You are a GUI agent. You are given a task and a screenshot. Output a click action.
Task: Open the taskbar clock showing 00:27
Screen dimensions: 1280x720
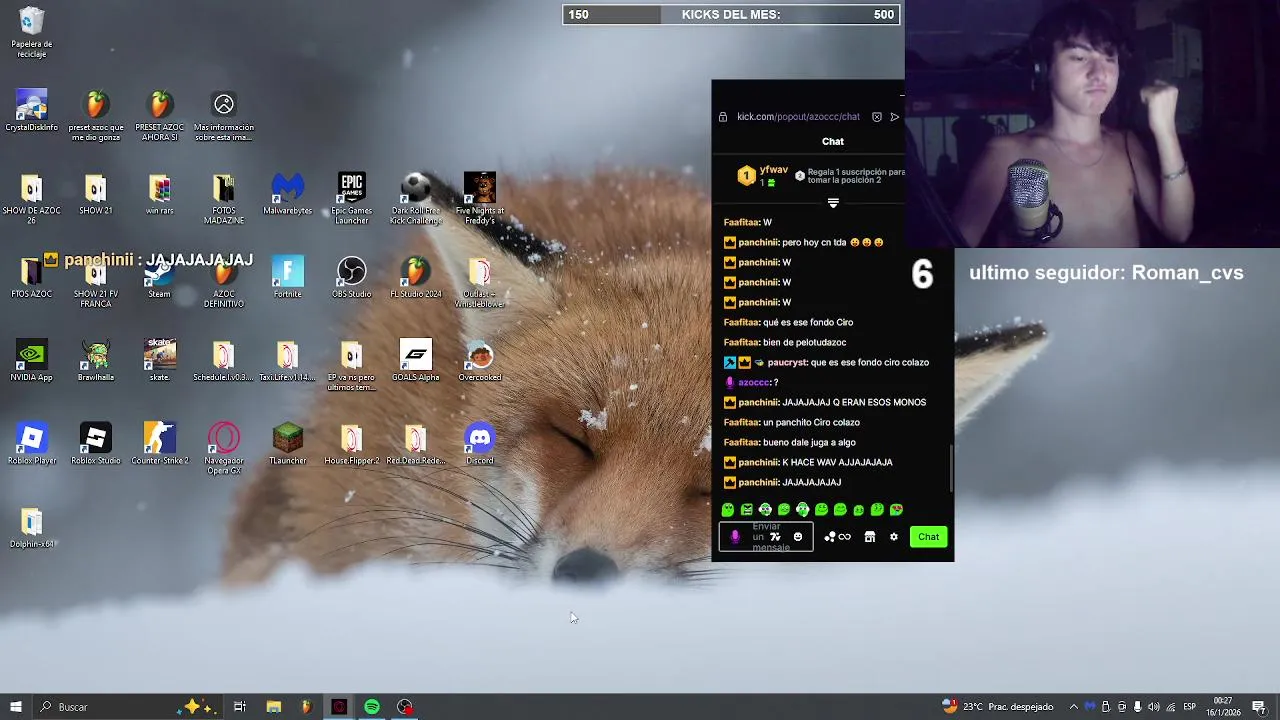[1223, 706]
